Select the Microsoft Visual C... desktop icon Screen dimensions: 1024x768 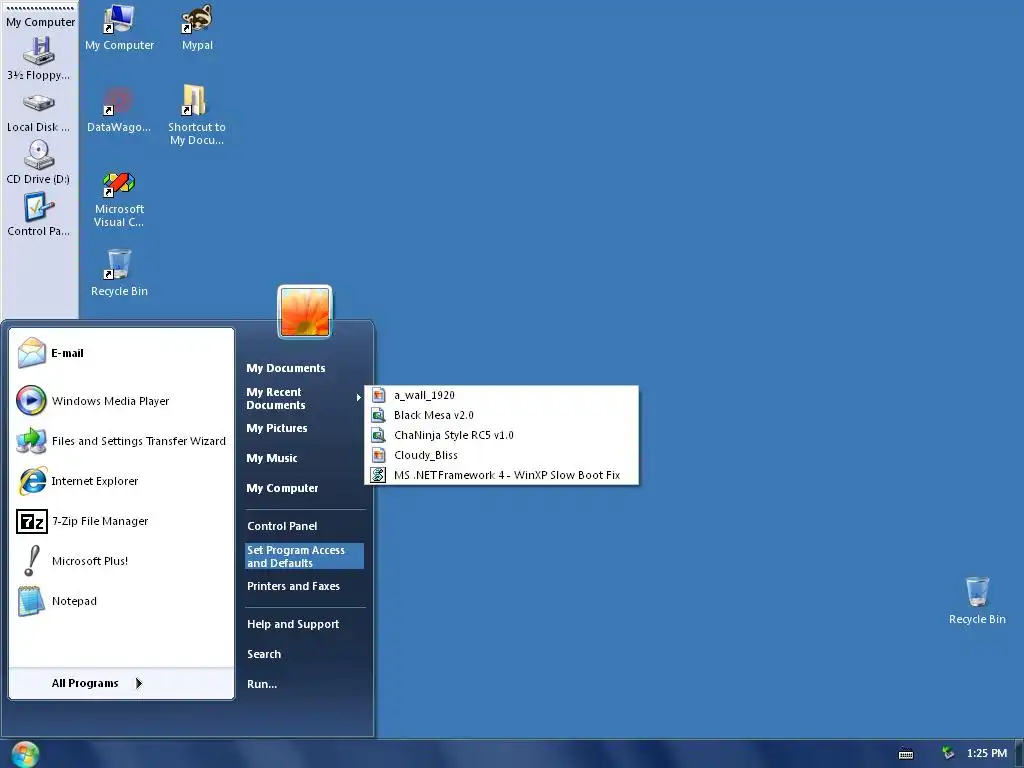click(x=119, y=184)
